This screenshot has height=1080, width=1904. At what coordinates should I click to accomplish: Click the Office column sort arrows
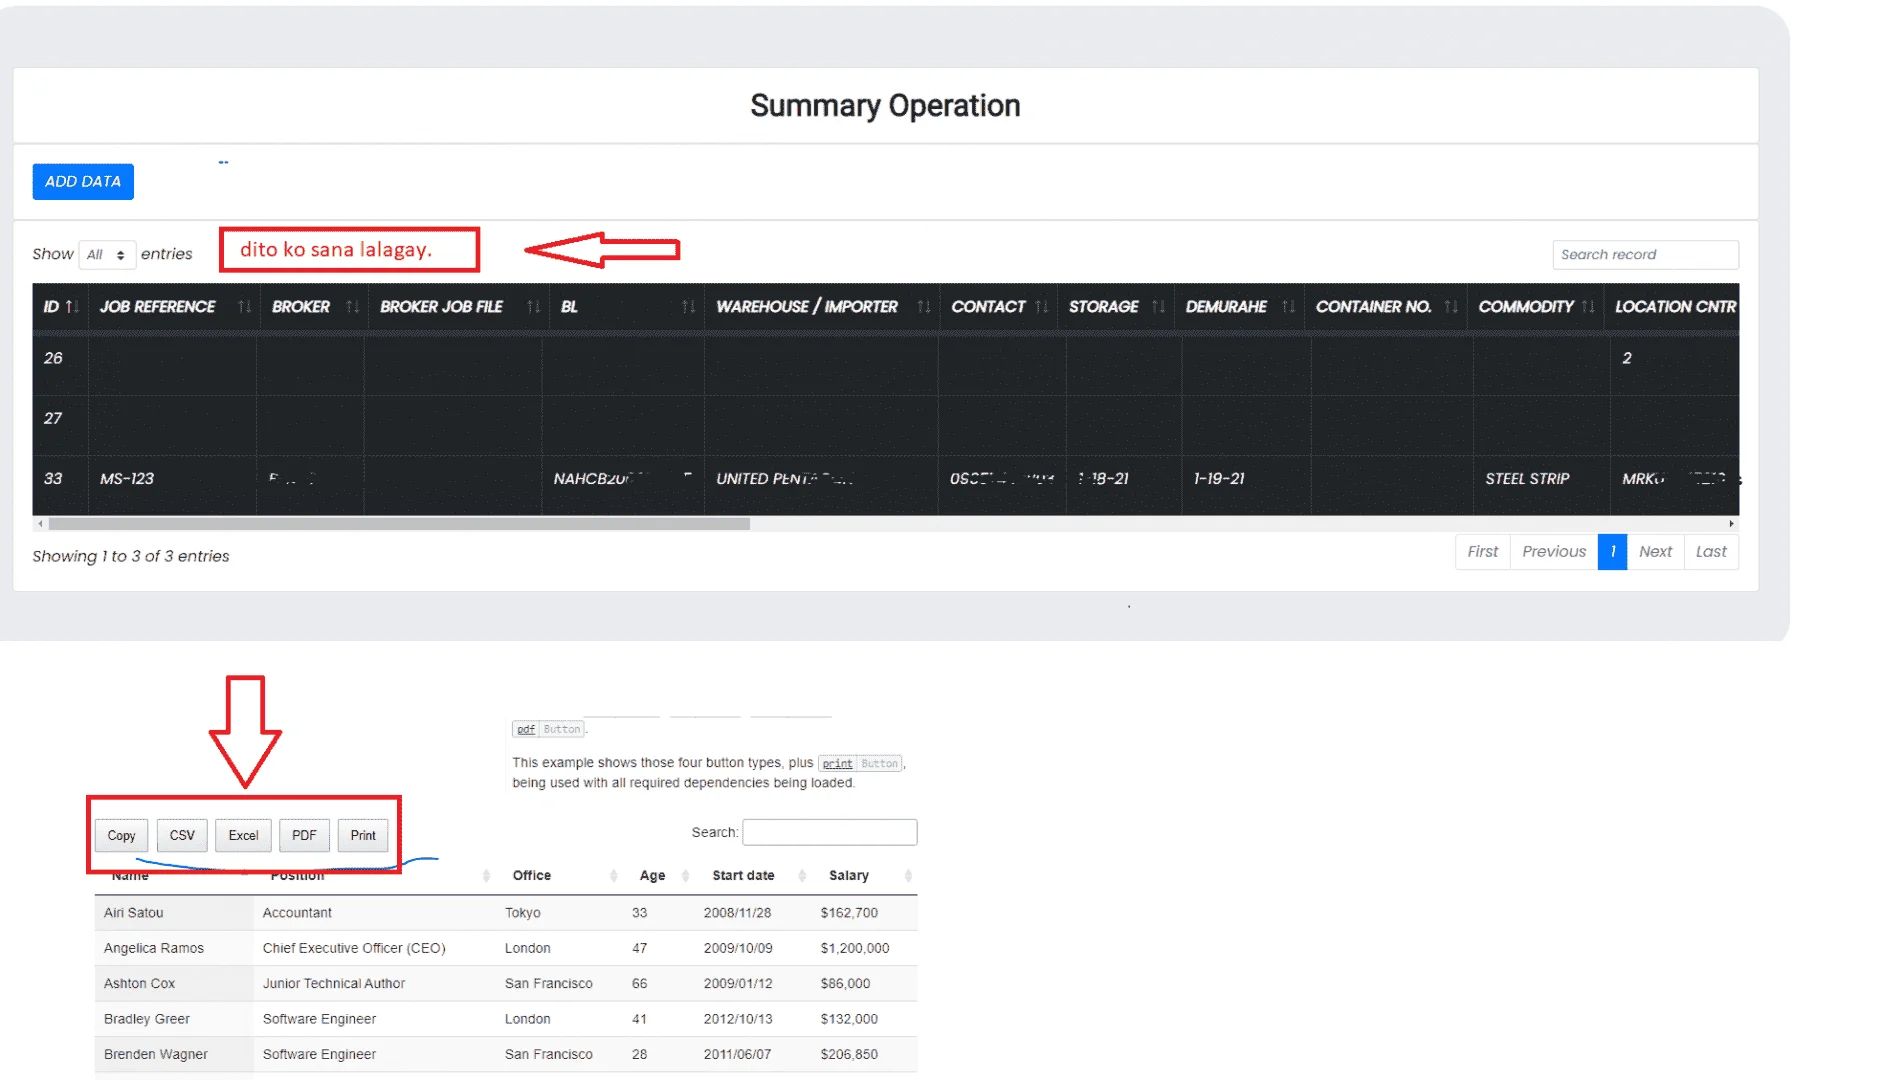613,876
